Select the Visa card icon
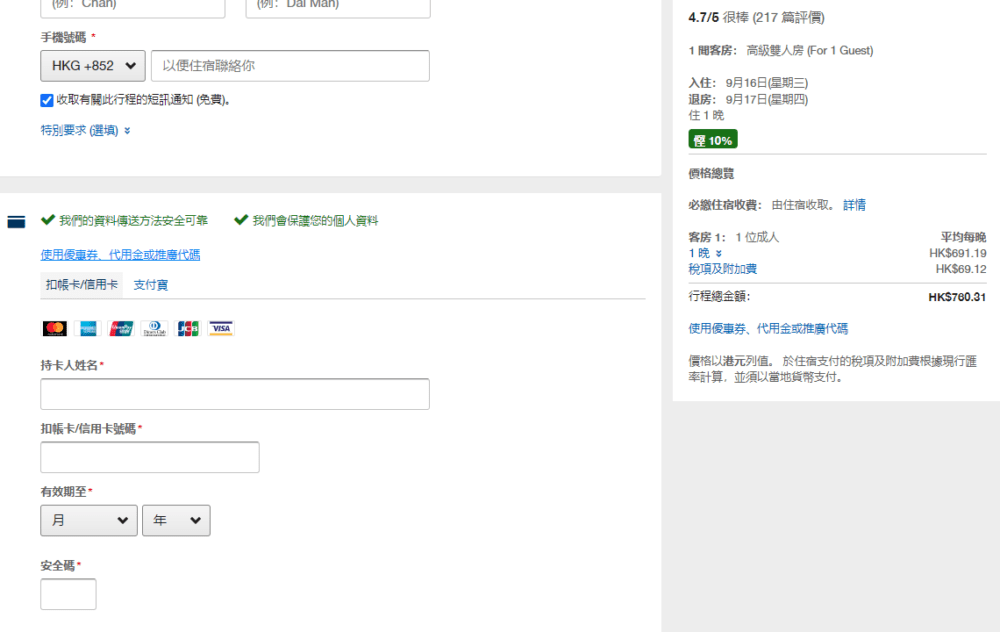This screenshot has width=1000, height=632. [x=220, y=327]
